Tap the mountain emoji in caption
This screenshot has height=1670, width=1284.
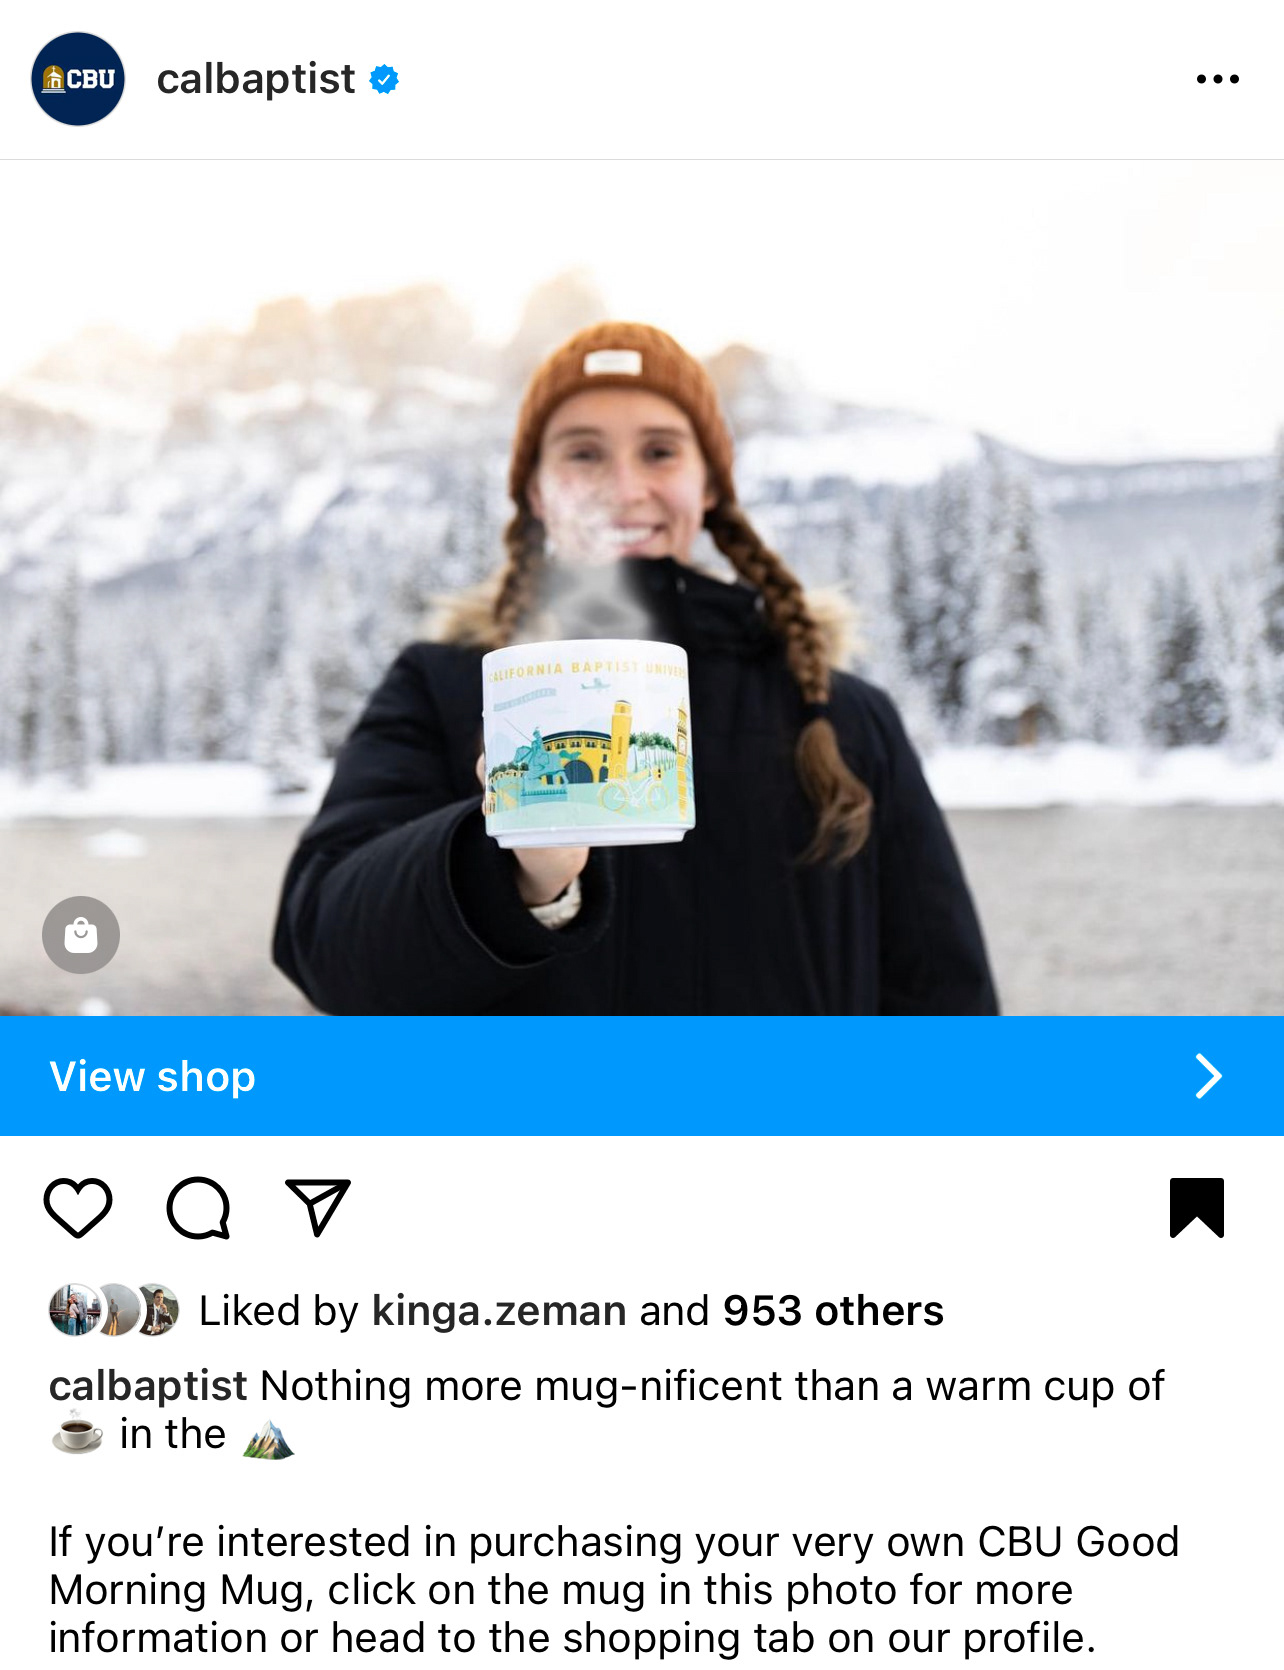pos(268,1436)
